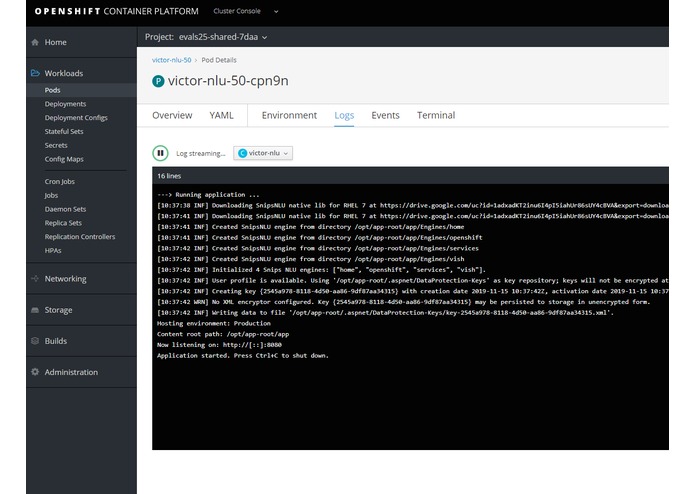
Task: Select the Logs tab
Action: tap(344, 115)
